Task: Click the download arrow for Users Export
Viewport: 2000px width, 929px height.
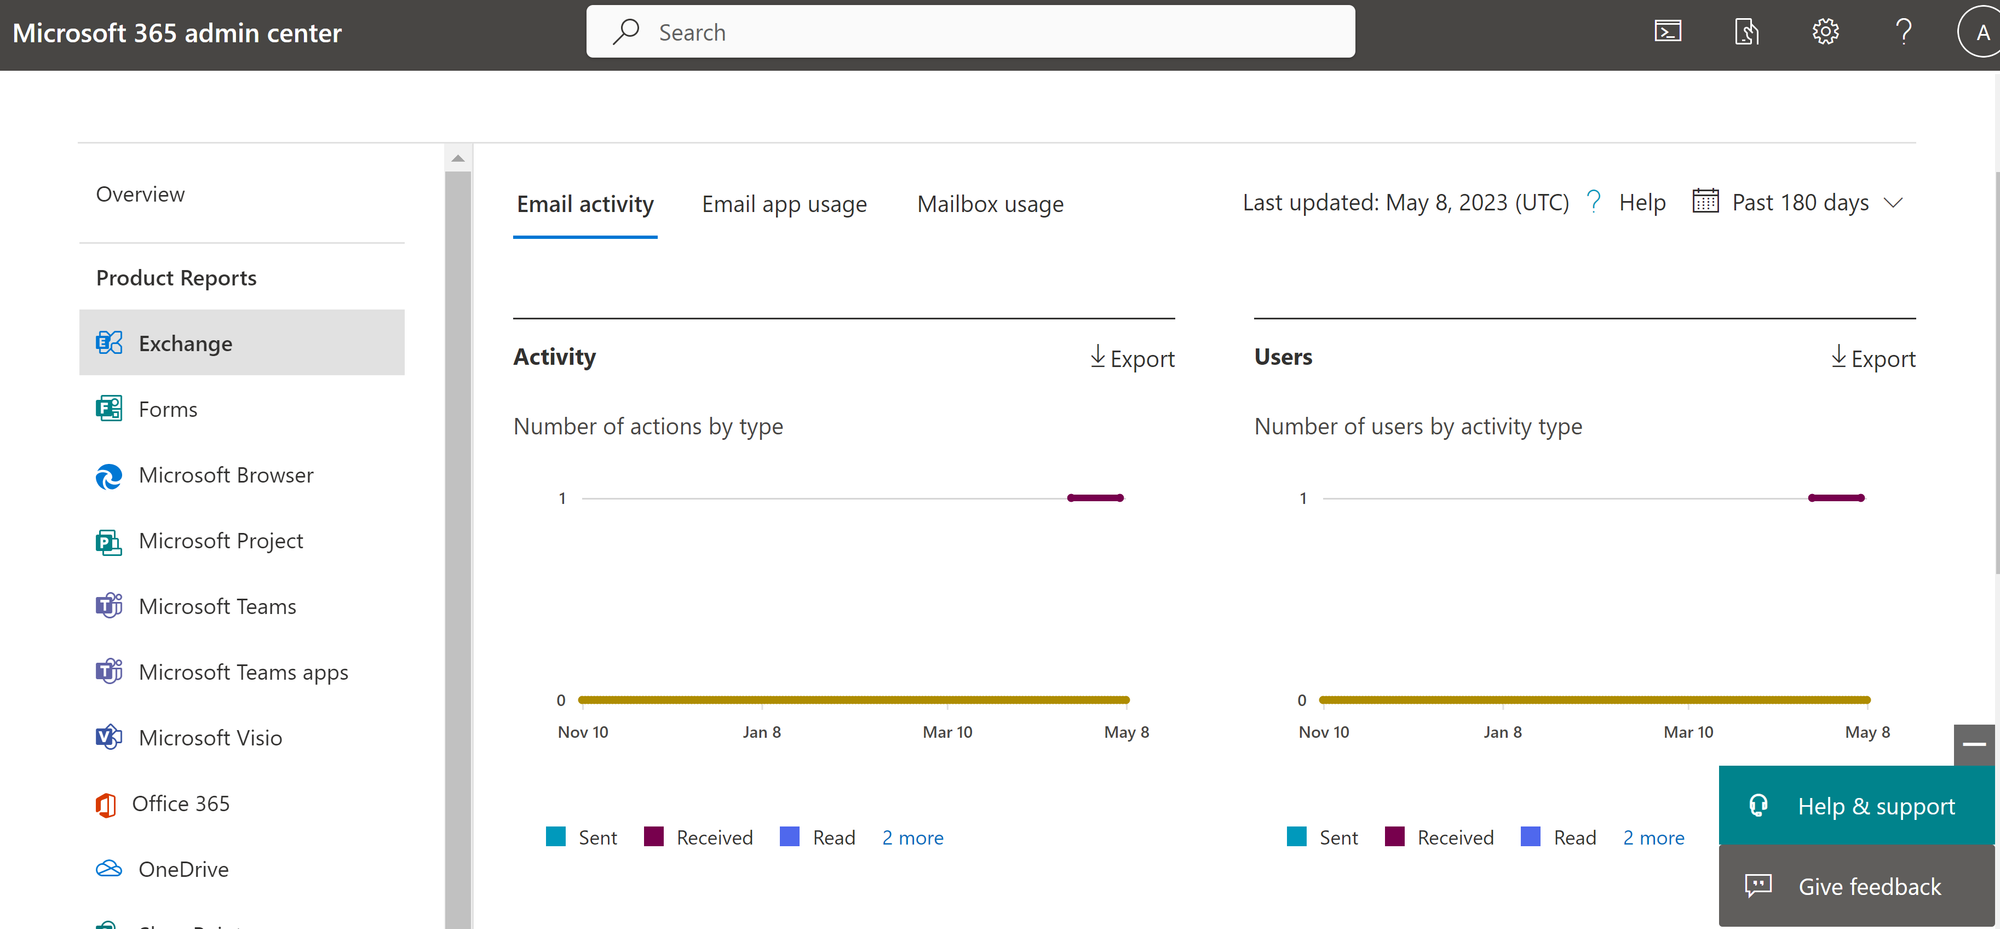Action: (1839, 357)
